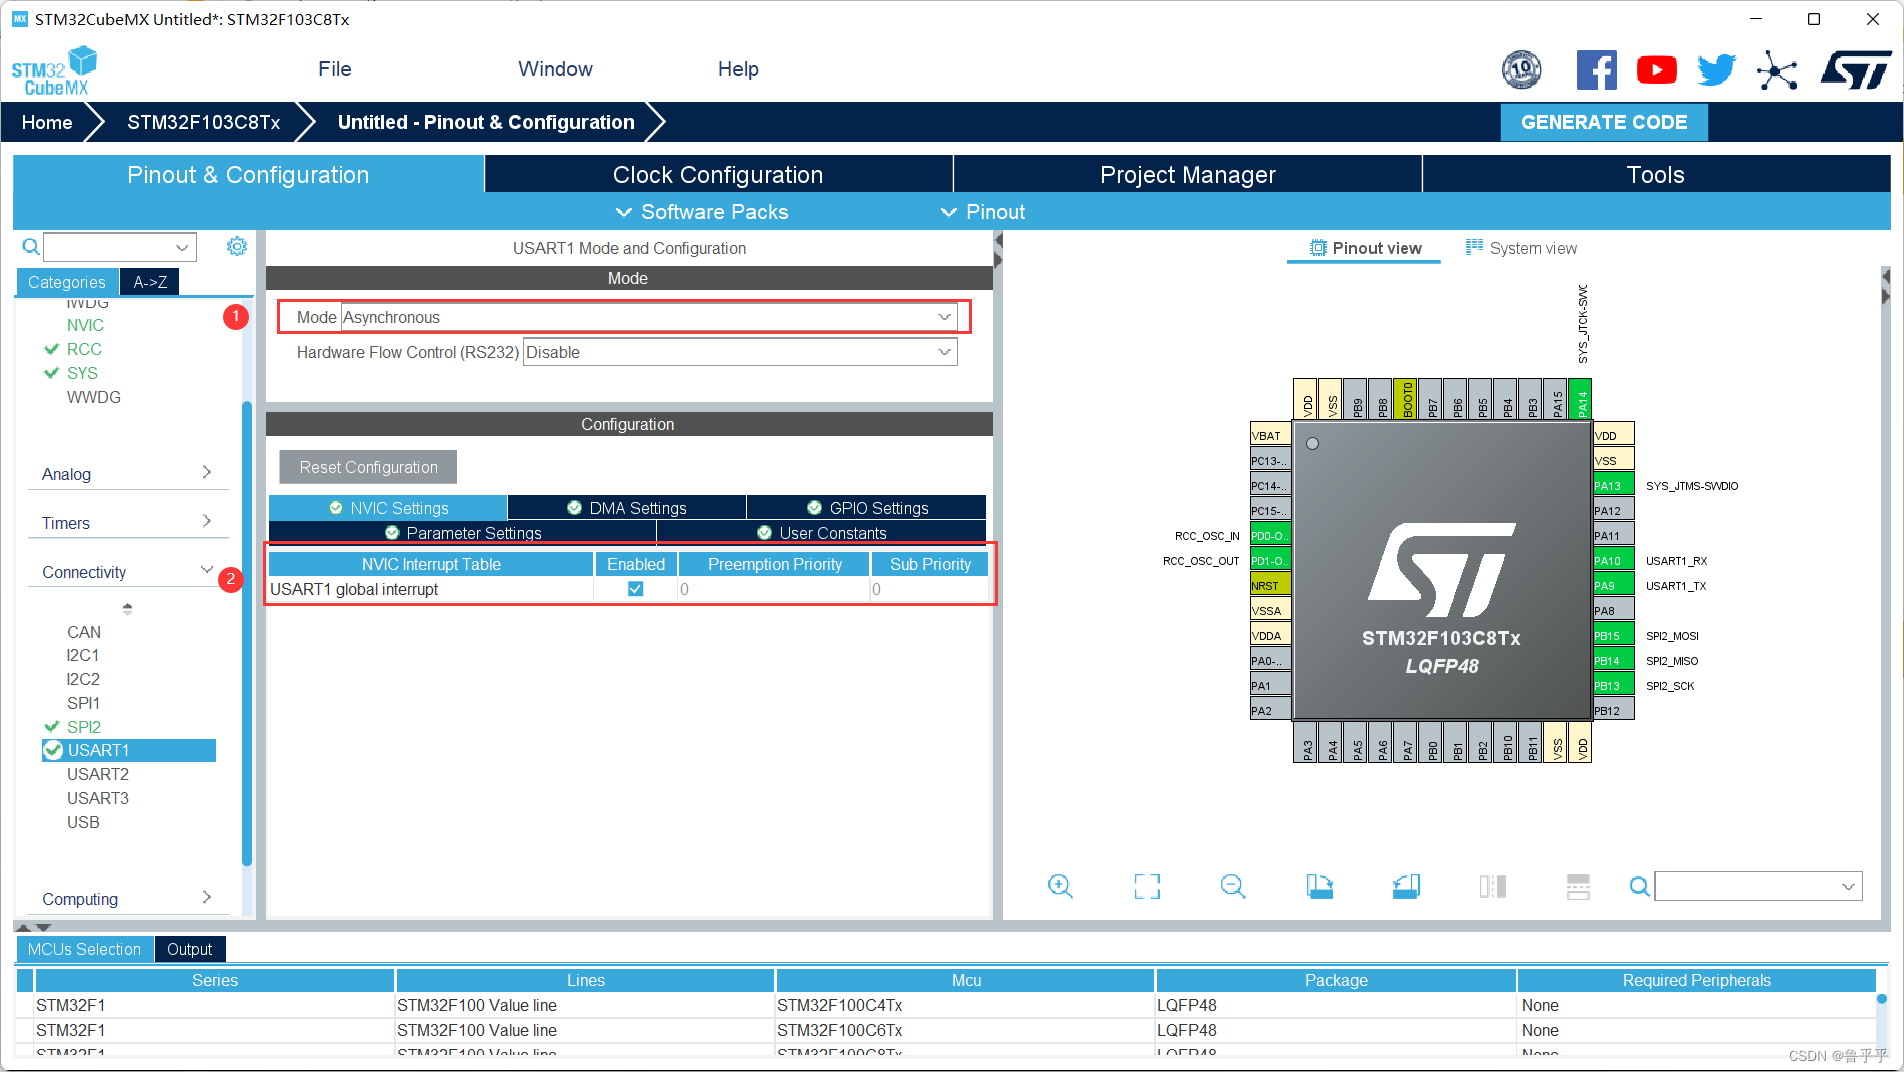Click the categories panel vertical scrollbar
Screen dimensions: 1904x1072
pos(247,633)
